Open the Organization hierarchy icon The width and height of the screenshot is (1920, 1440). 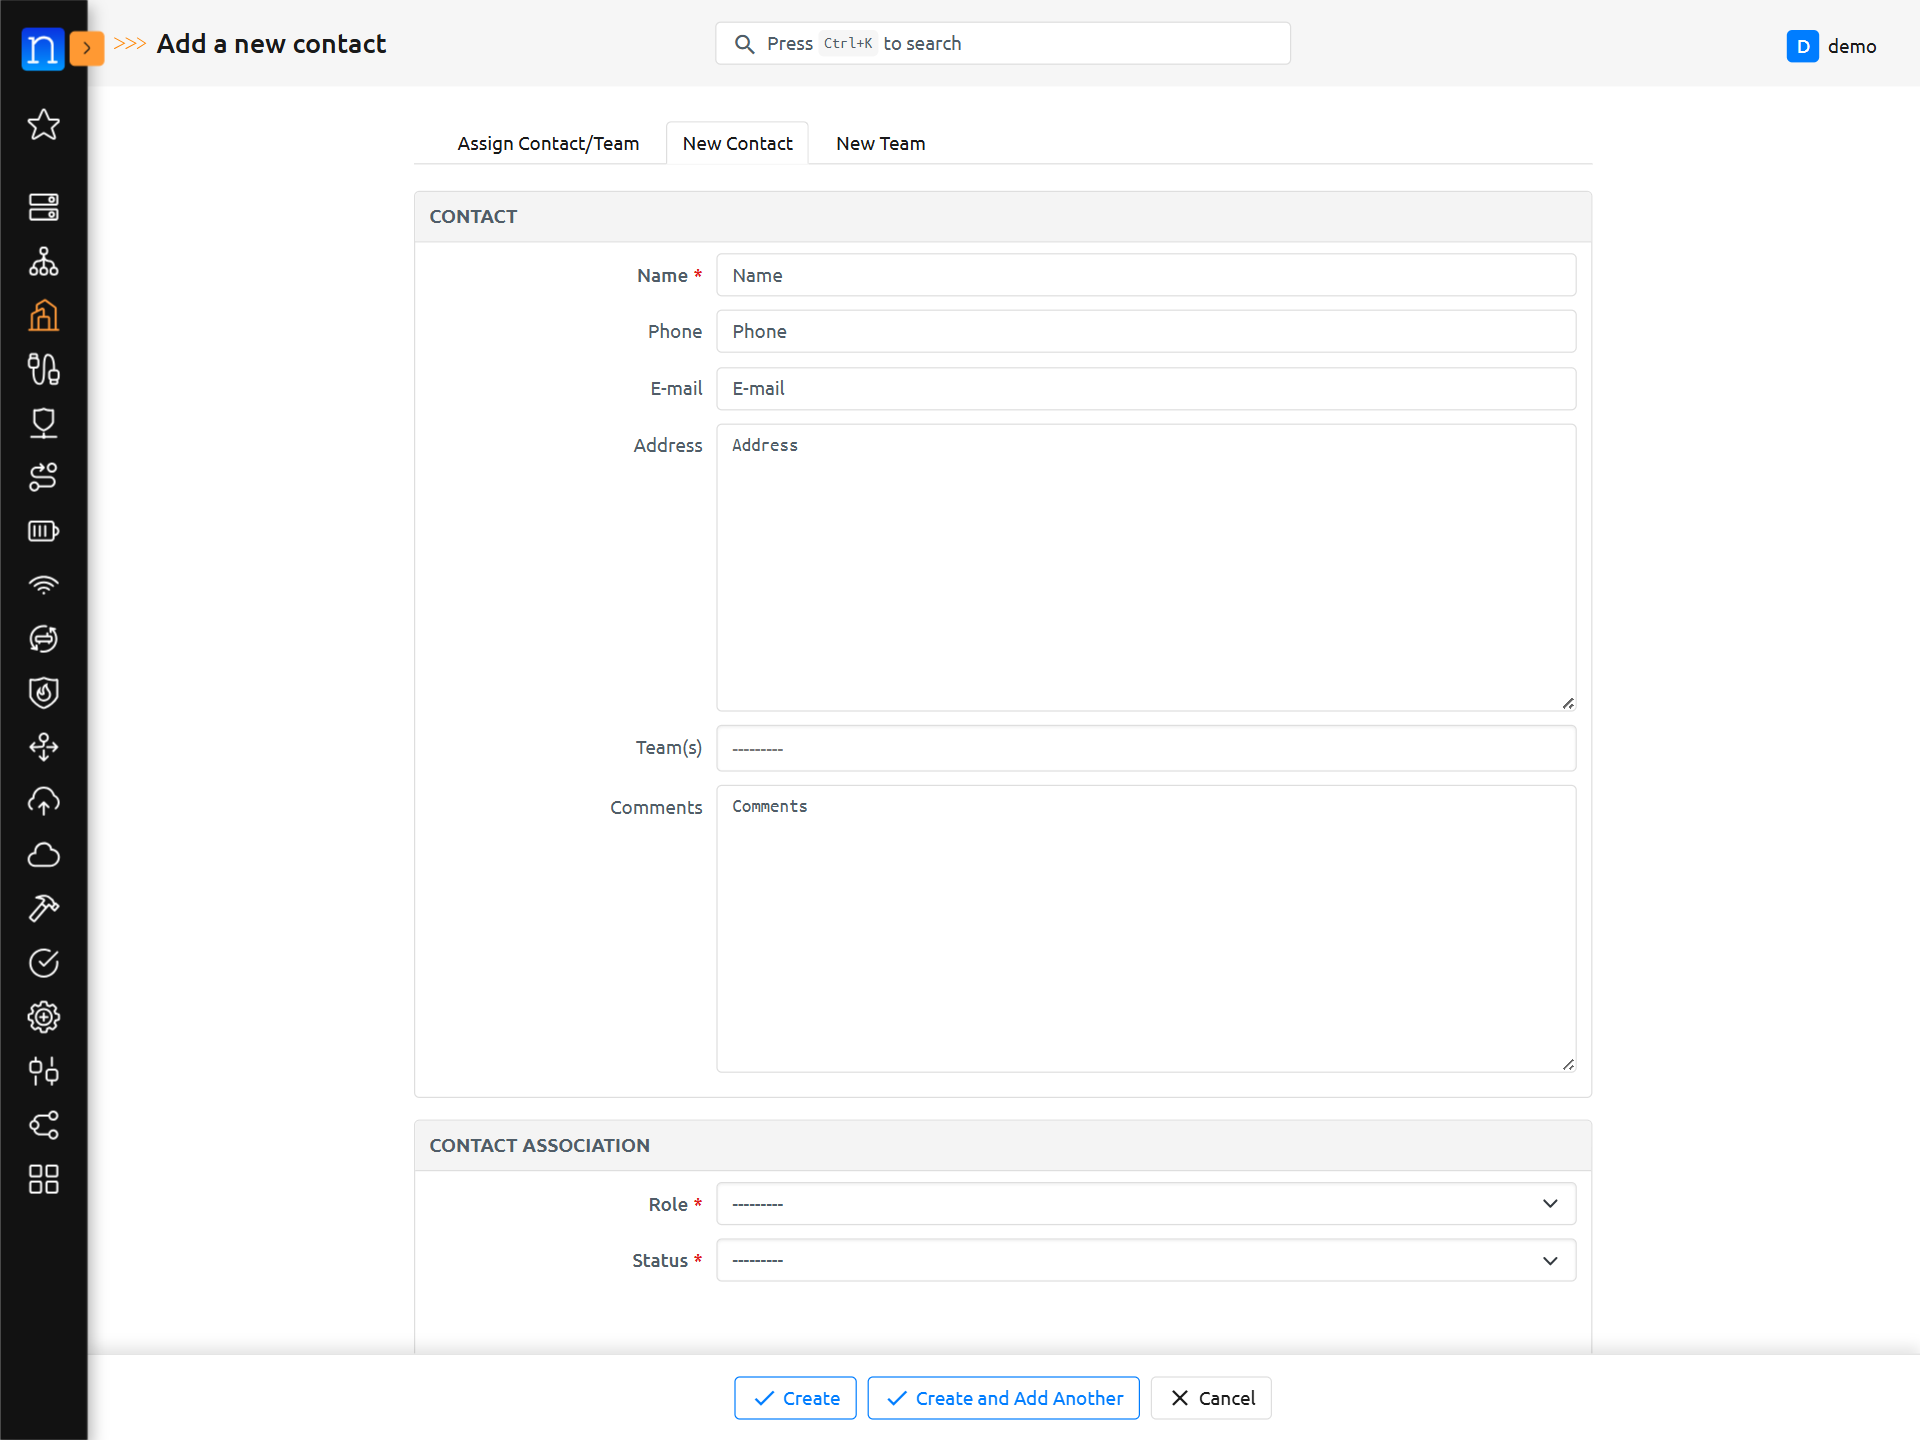coord(44,263)
